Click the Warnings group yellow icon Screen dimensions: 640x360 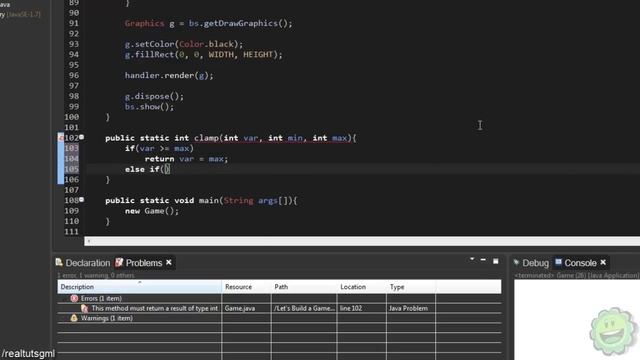pos(74,318)
